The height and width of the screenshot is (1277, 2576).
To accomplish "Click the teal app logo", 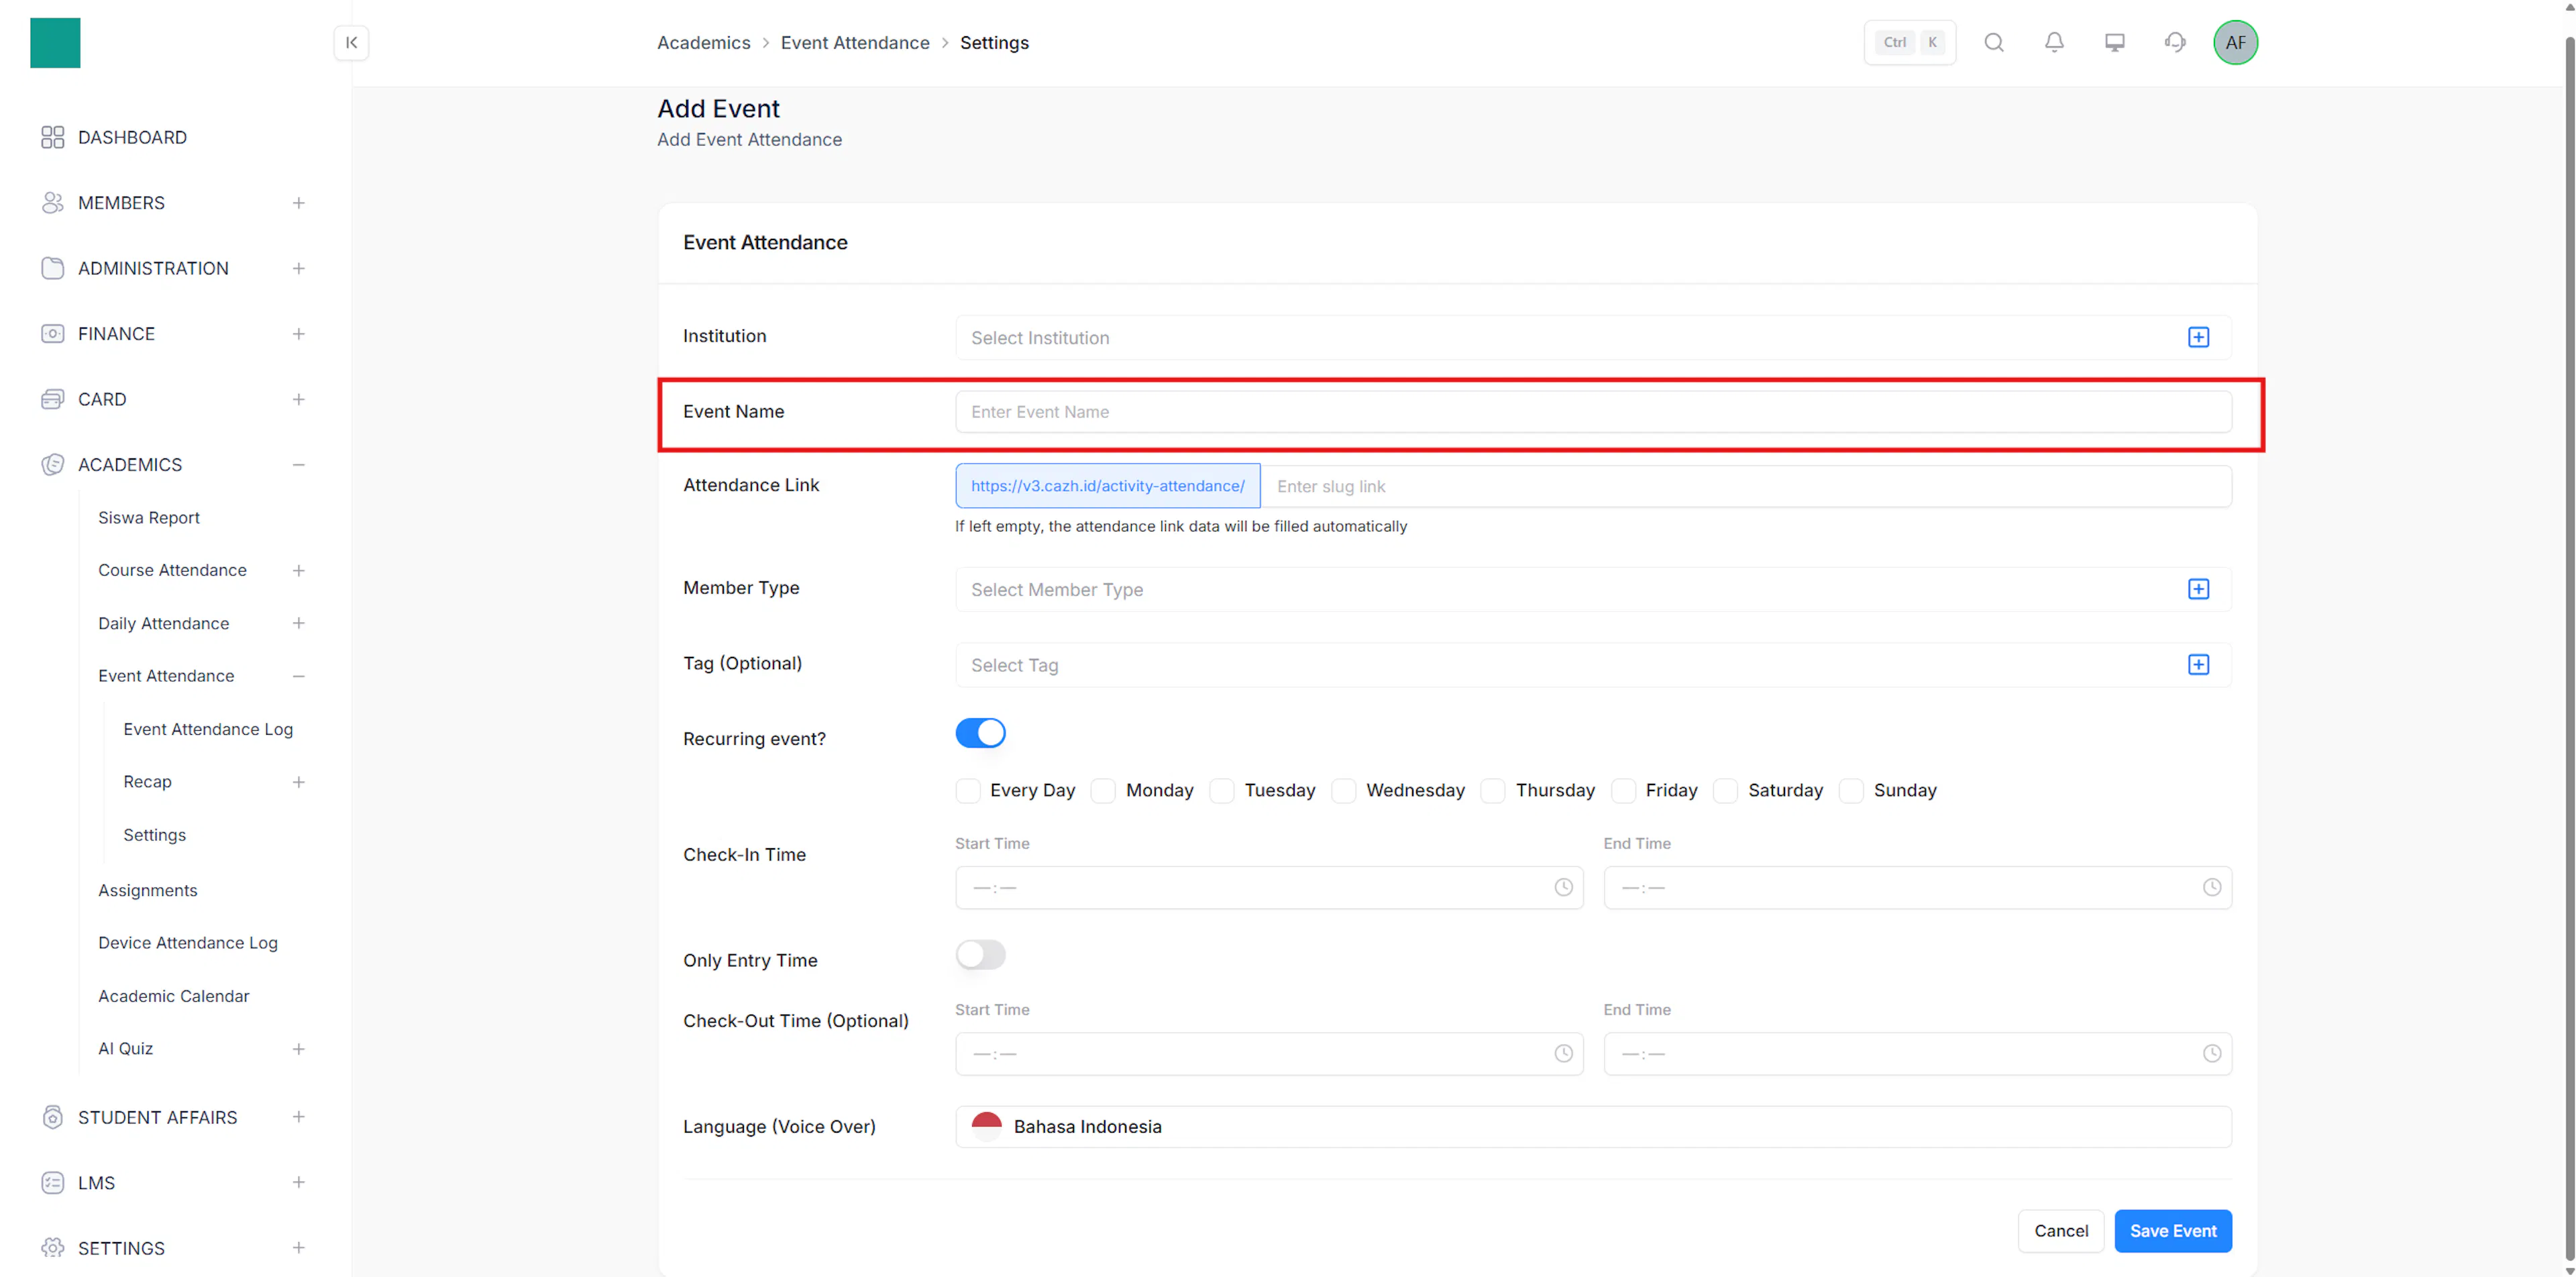I will point(55,43).
